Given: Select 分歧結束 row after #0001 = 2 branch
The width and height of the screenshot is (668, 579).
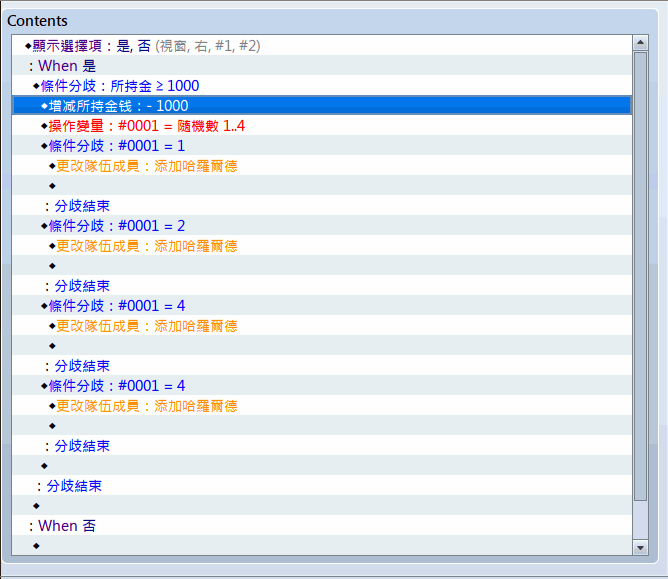Looking at the screenshot, I should [x=322, y=286].
